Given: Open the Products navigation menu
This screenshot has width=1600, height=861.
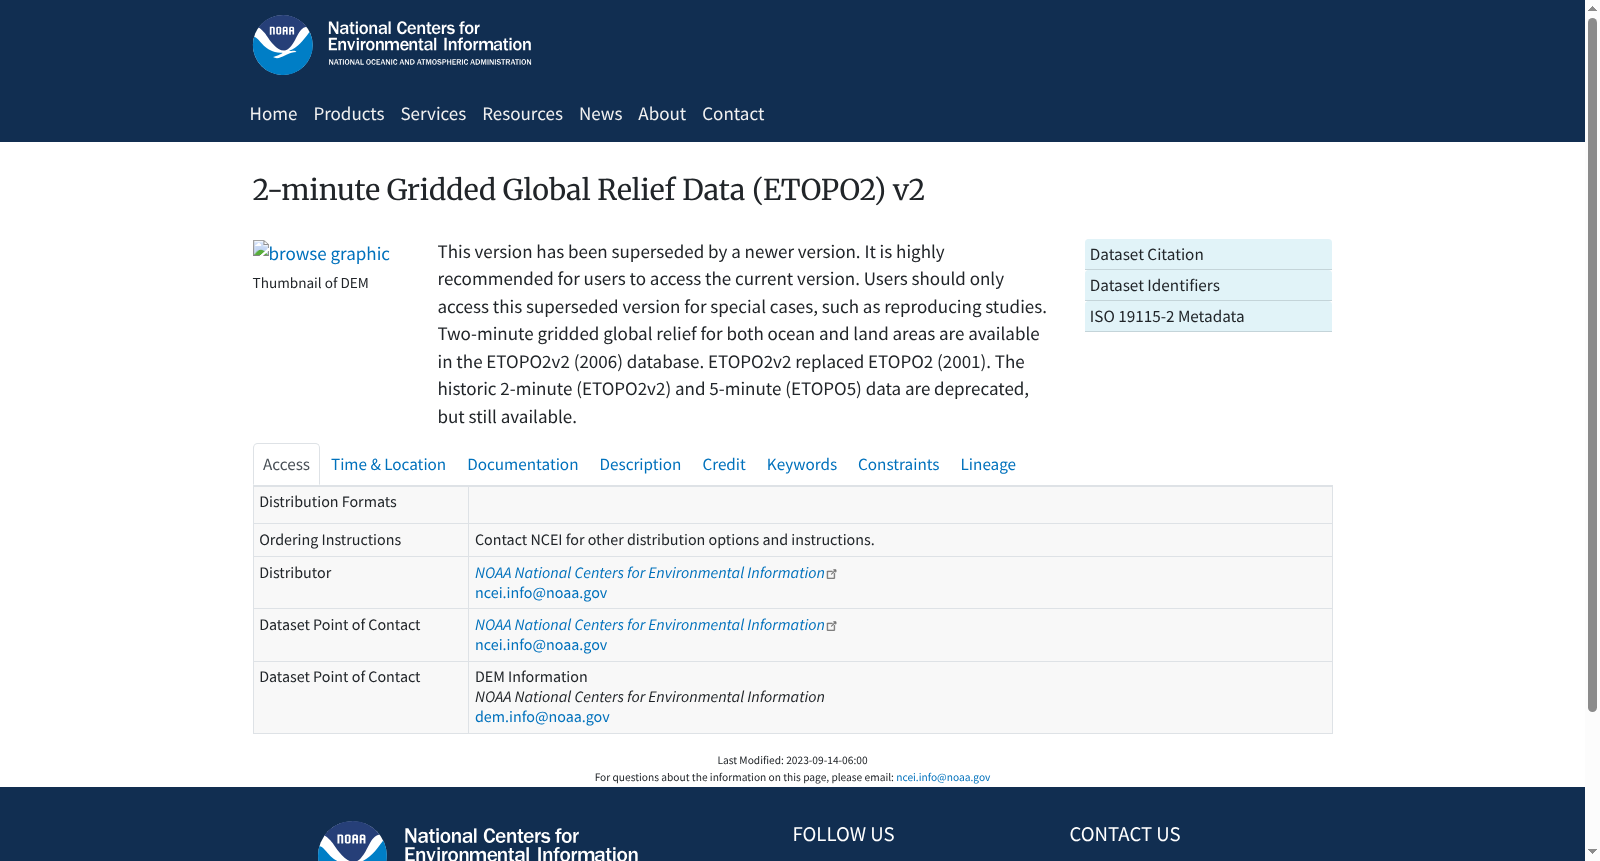Looking at the screenshot, I should pyautogui.click(x=349, y=114).
